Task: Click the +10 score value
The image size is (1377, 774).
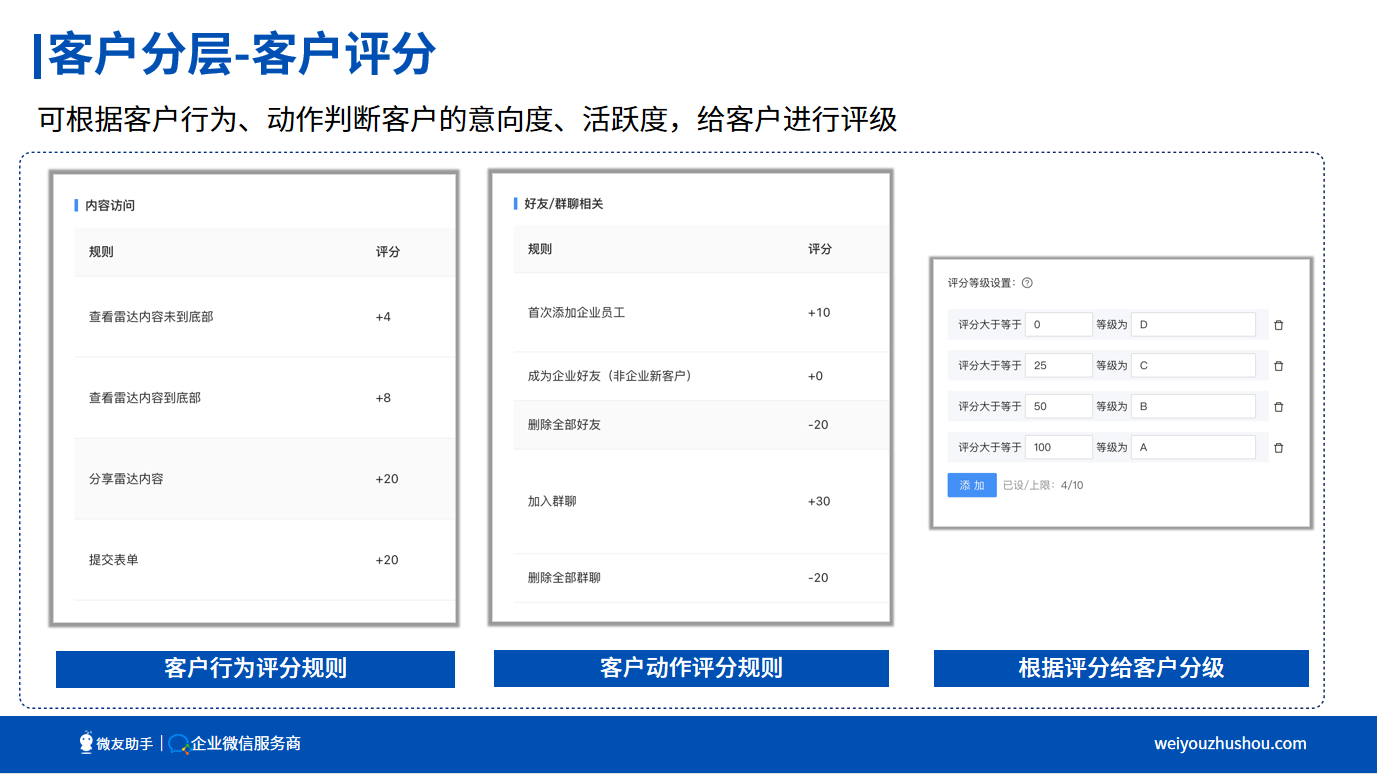Action: click(819, 312)
